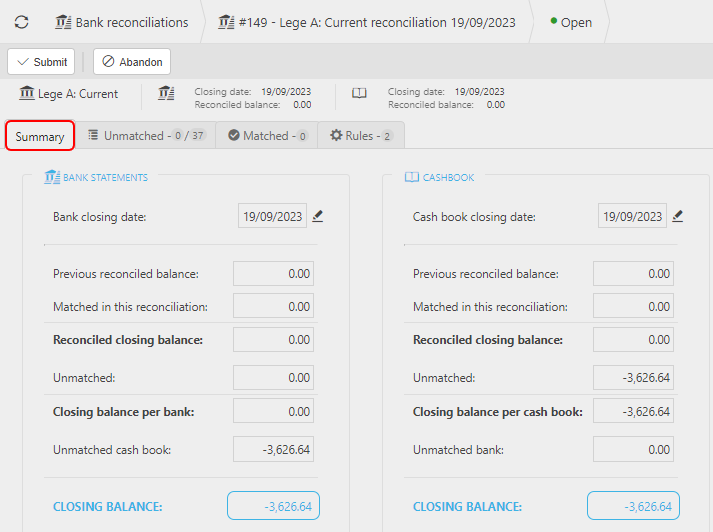The height and width of the screenshot is (532, 713).
Task: Click the Cashbook section book icon
Action: (412, 177)
